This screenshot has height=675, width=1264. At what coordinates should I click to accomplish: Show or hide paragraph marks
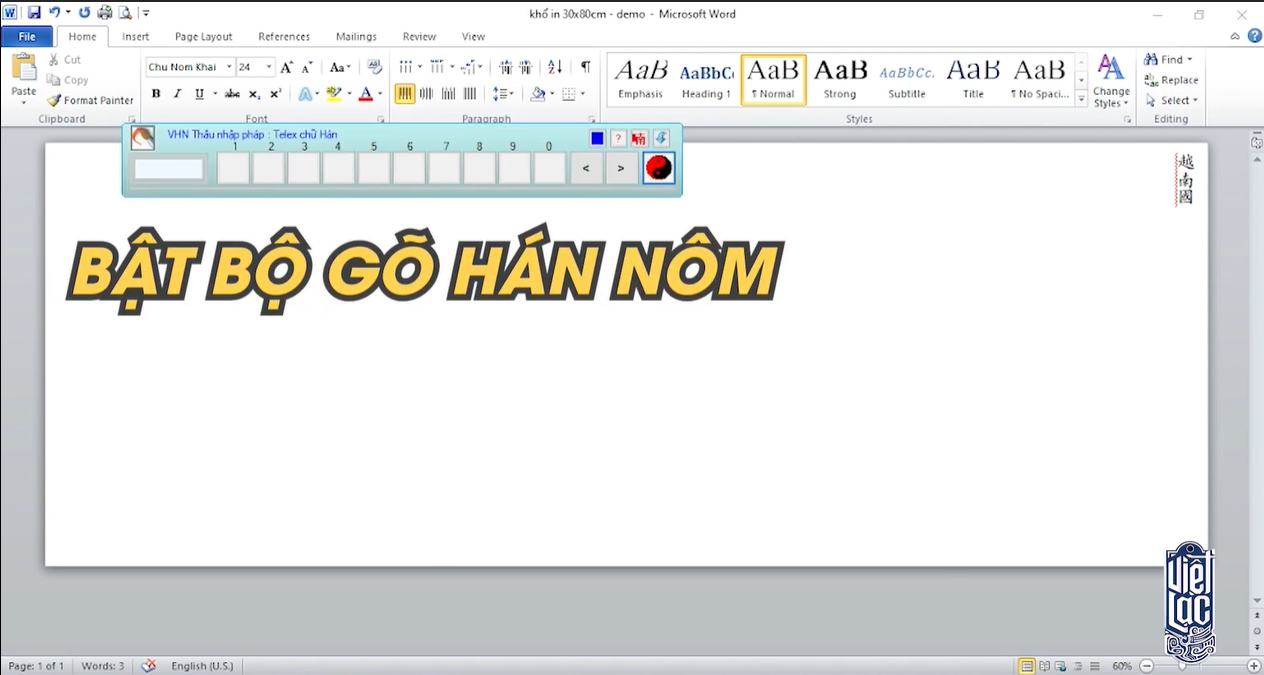point(585,67)
